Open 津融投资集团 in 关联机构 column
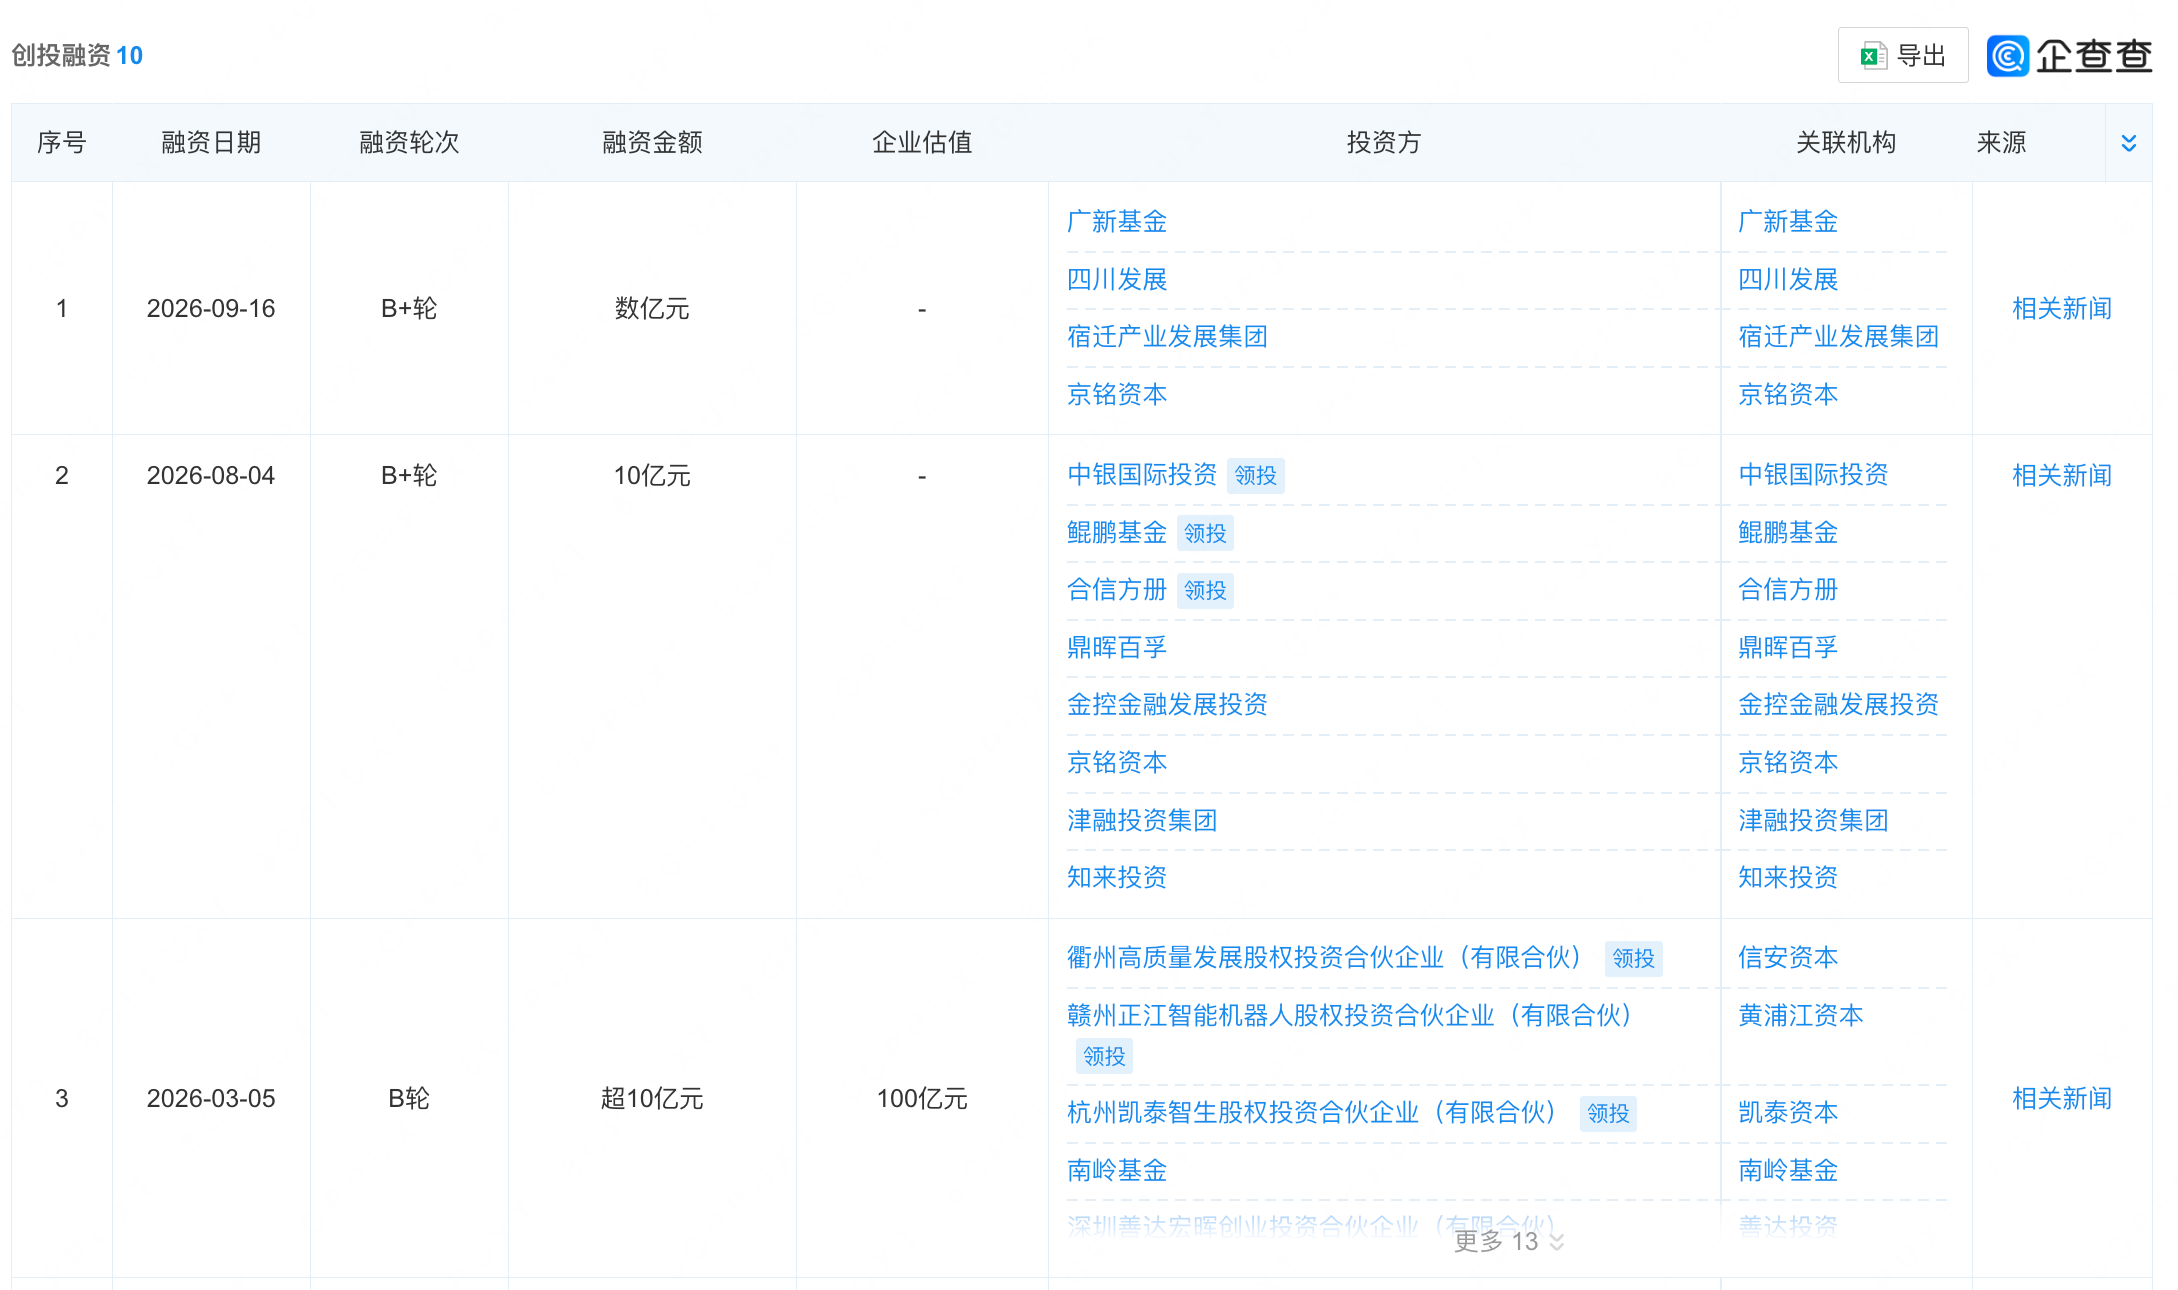Viewport: 2178px width, 1290px height. click(x=1812, y=820)
